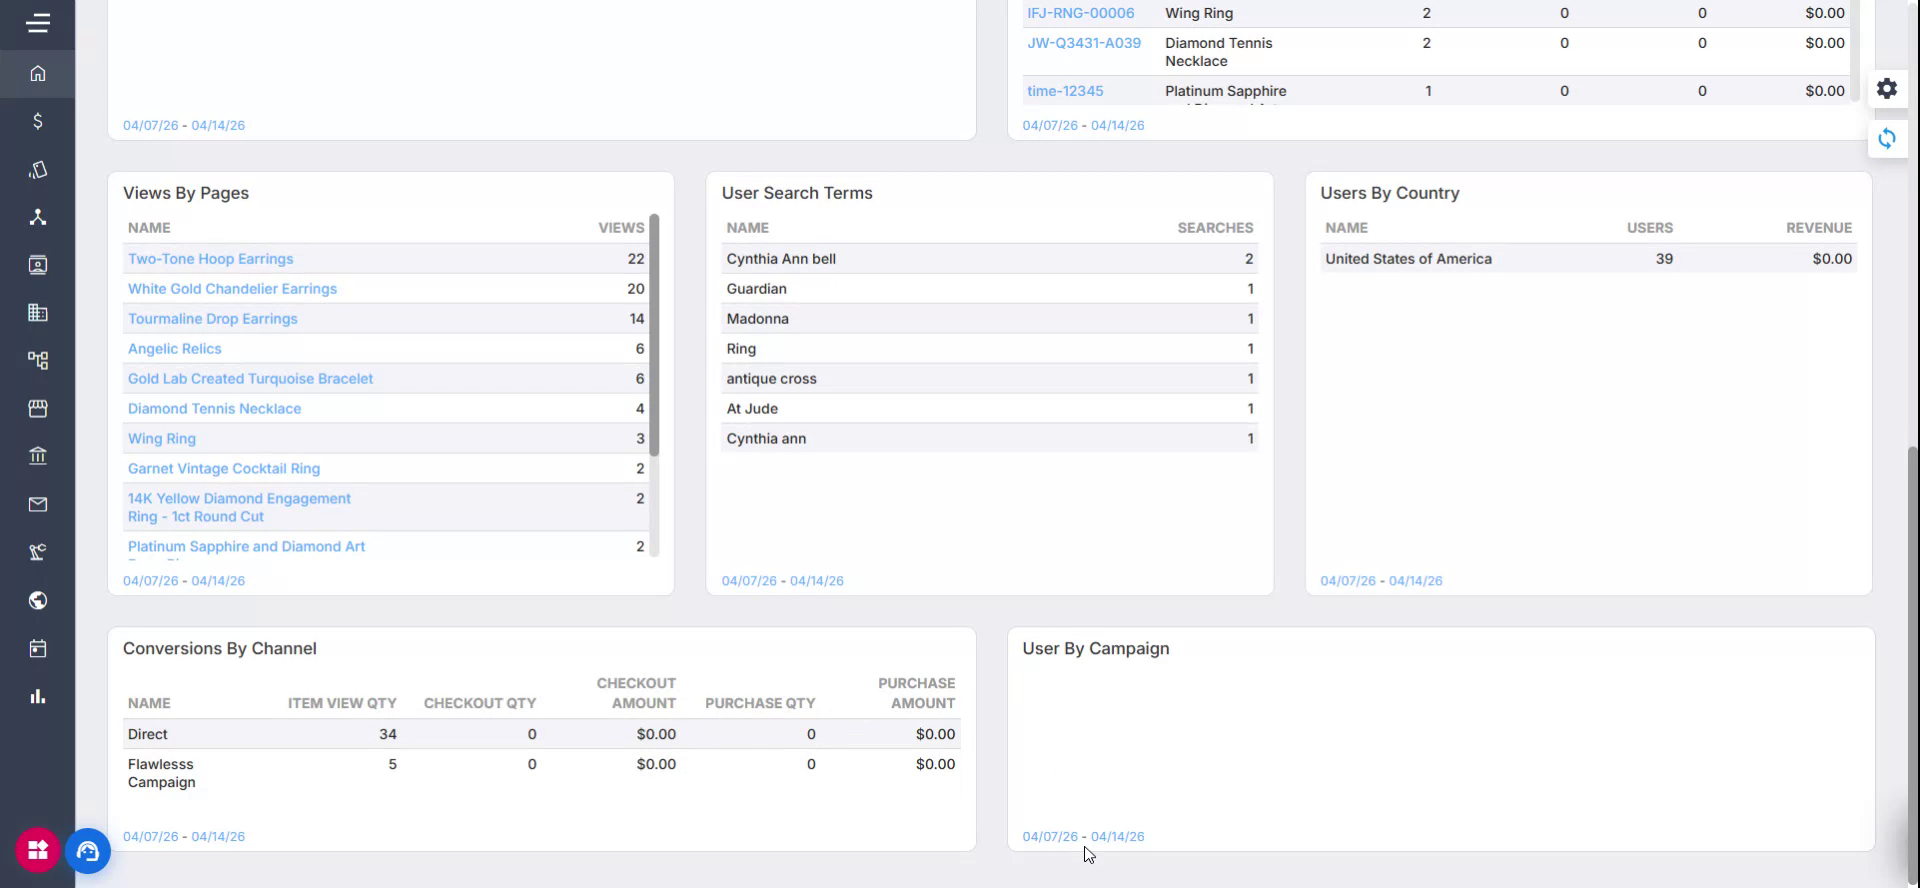Open the contact card sidebar icon
Viewport: 1920px width, 888px height.
[38, 265]
